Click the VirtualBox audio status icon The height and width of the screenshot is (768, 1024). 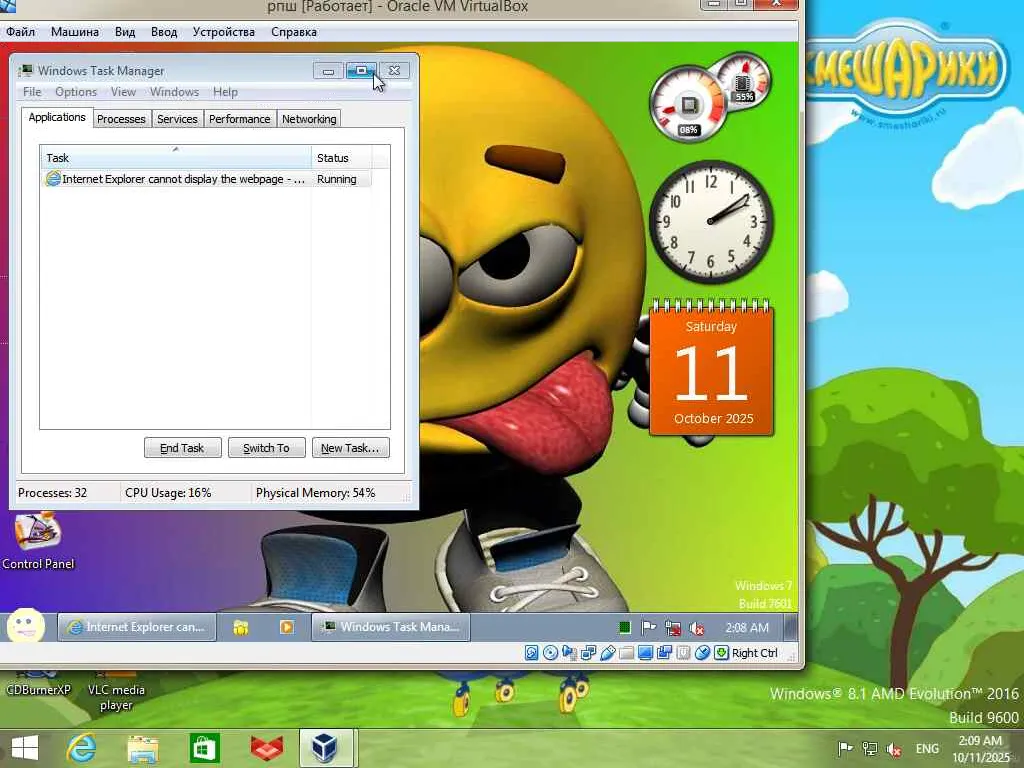569,652
